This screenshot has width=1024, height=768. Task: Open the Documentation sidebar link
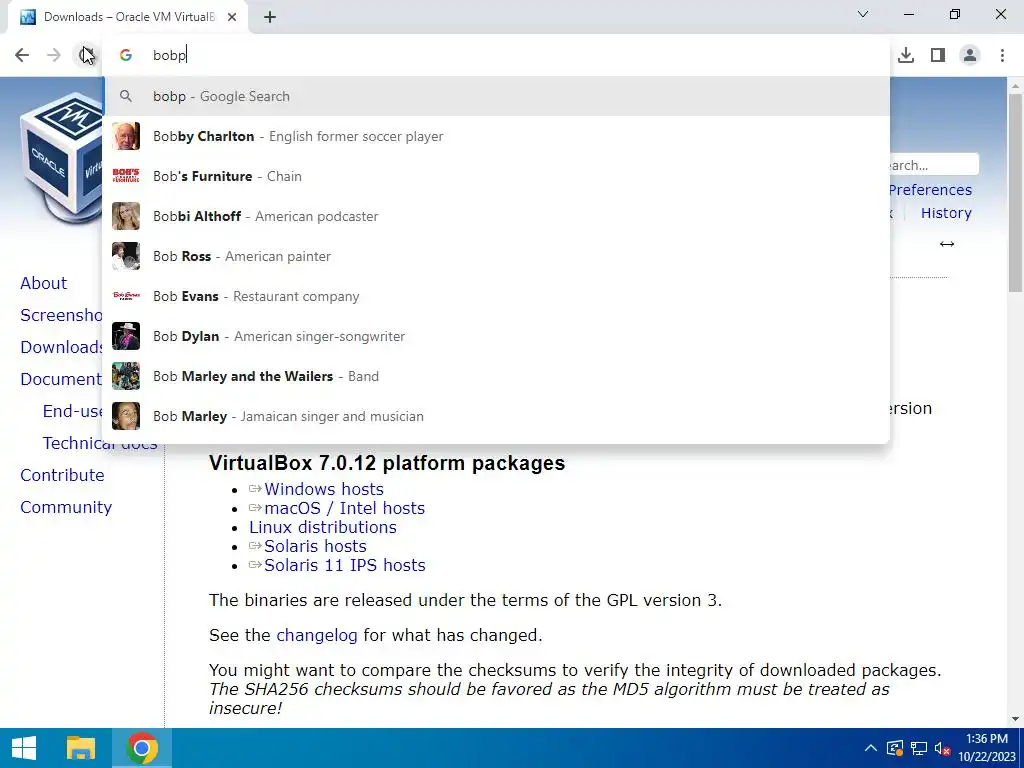coord(61,379)
